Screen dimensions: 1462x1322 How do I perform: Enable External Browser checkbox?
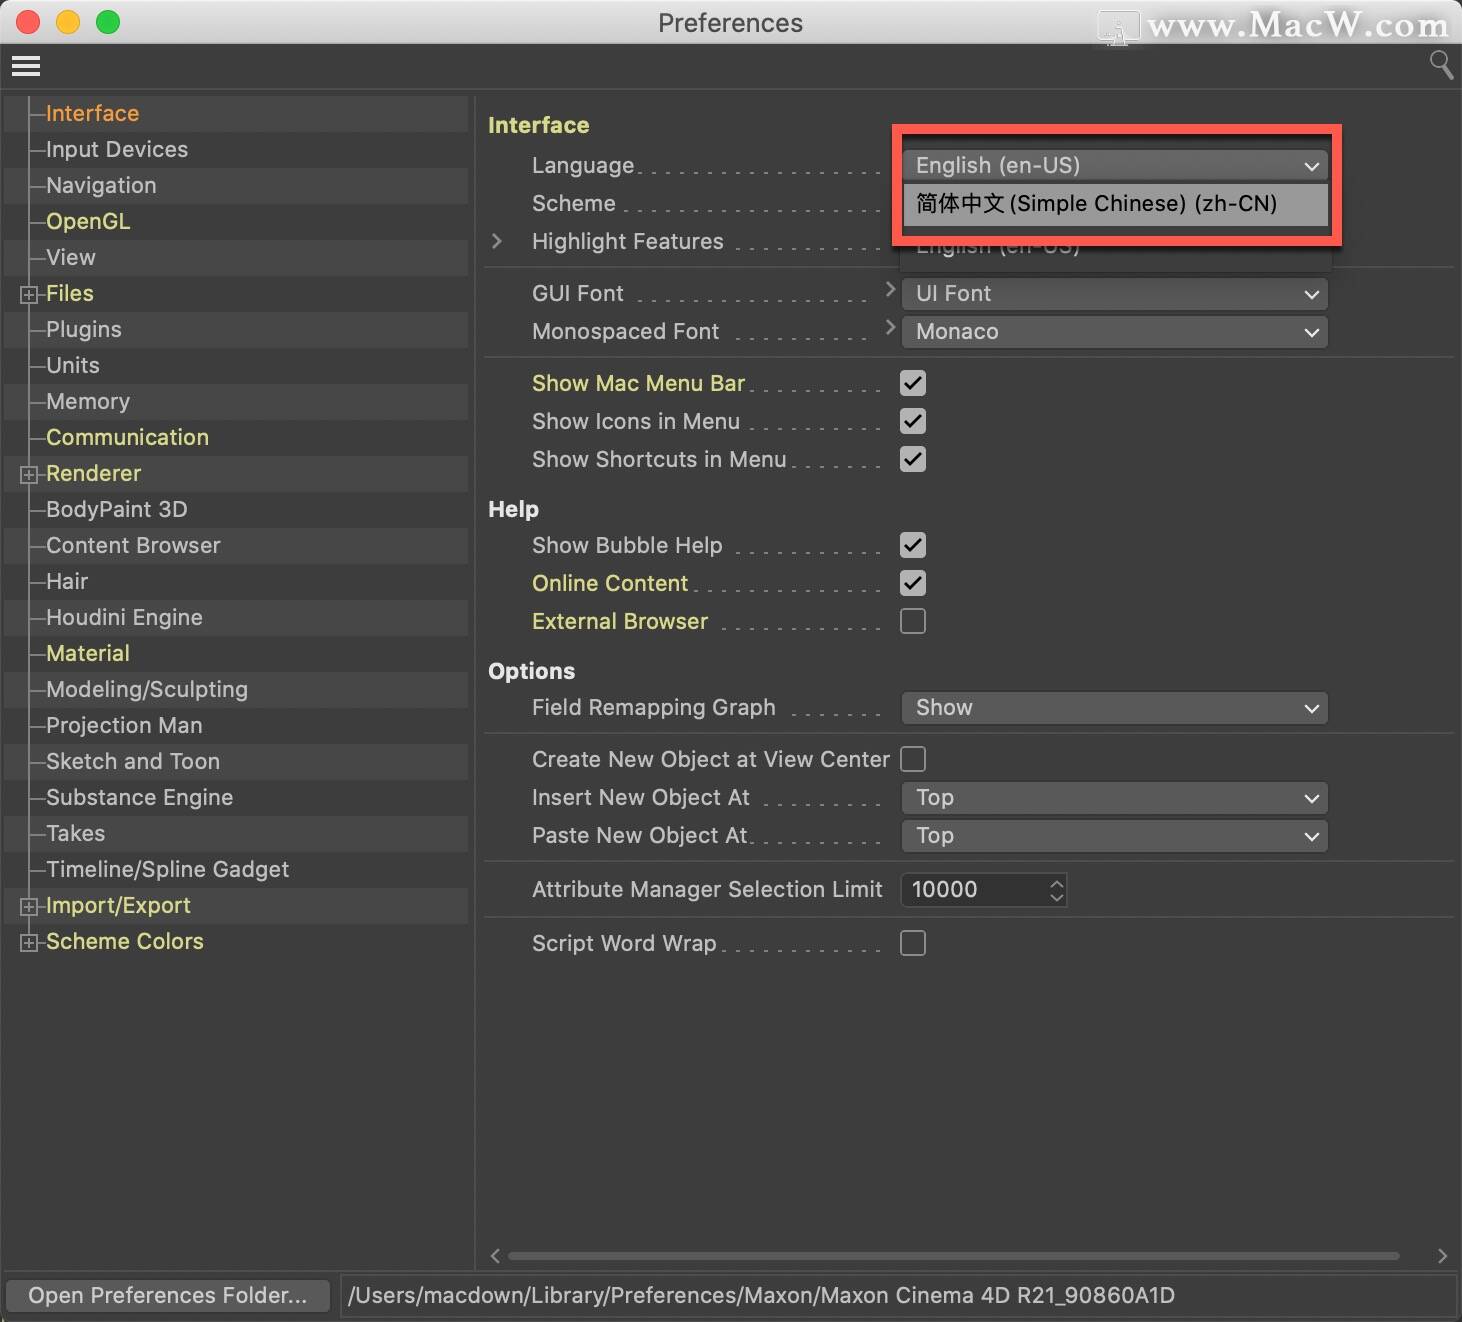point(913,621)
